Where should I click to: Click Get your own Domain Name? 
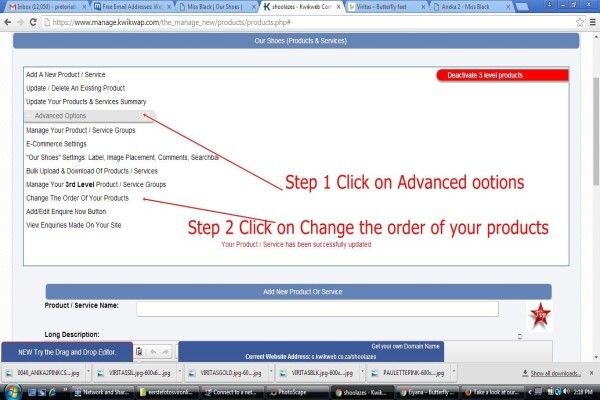tap(405, 346)
